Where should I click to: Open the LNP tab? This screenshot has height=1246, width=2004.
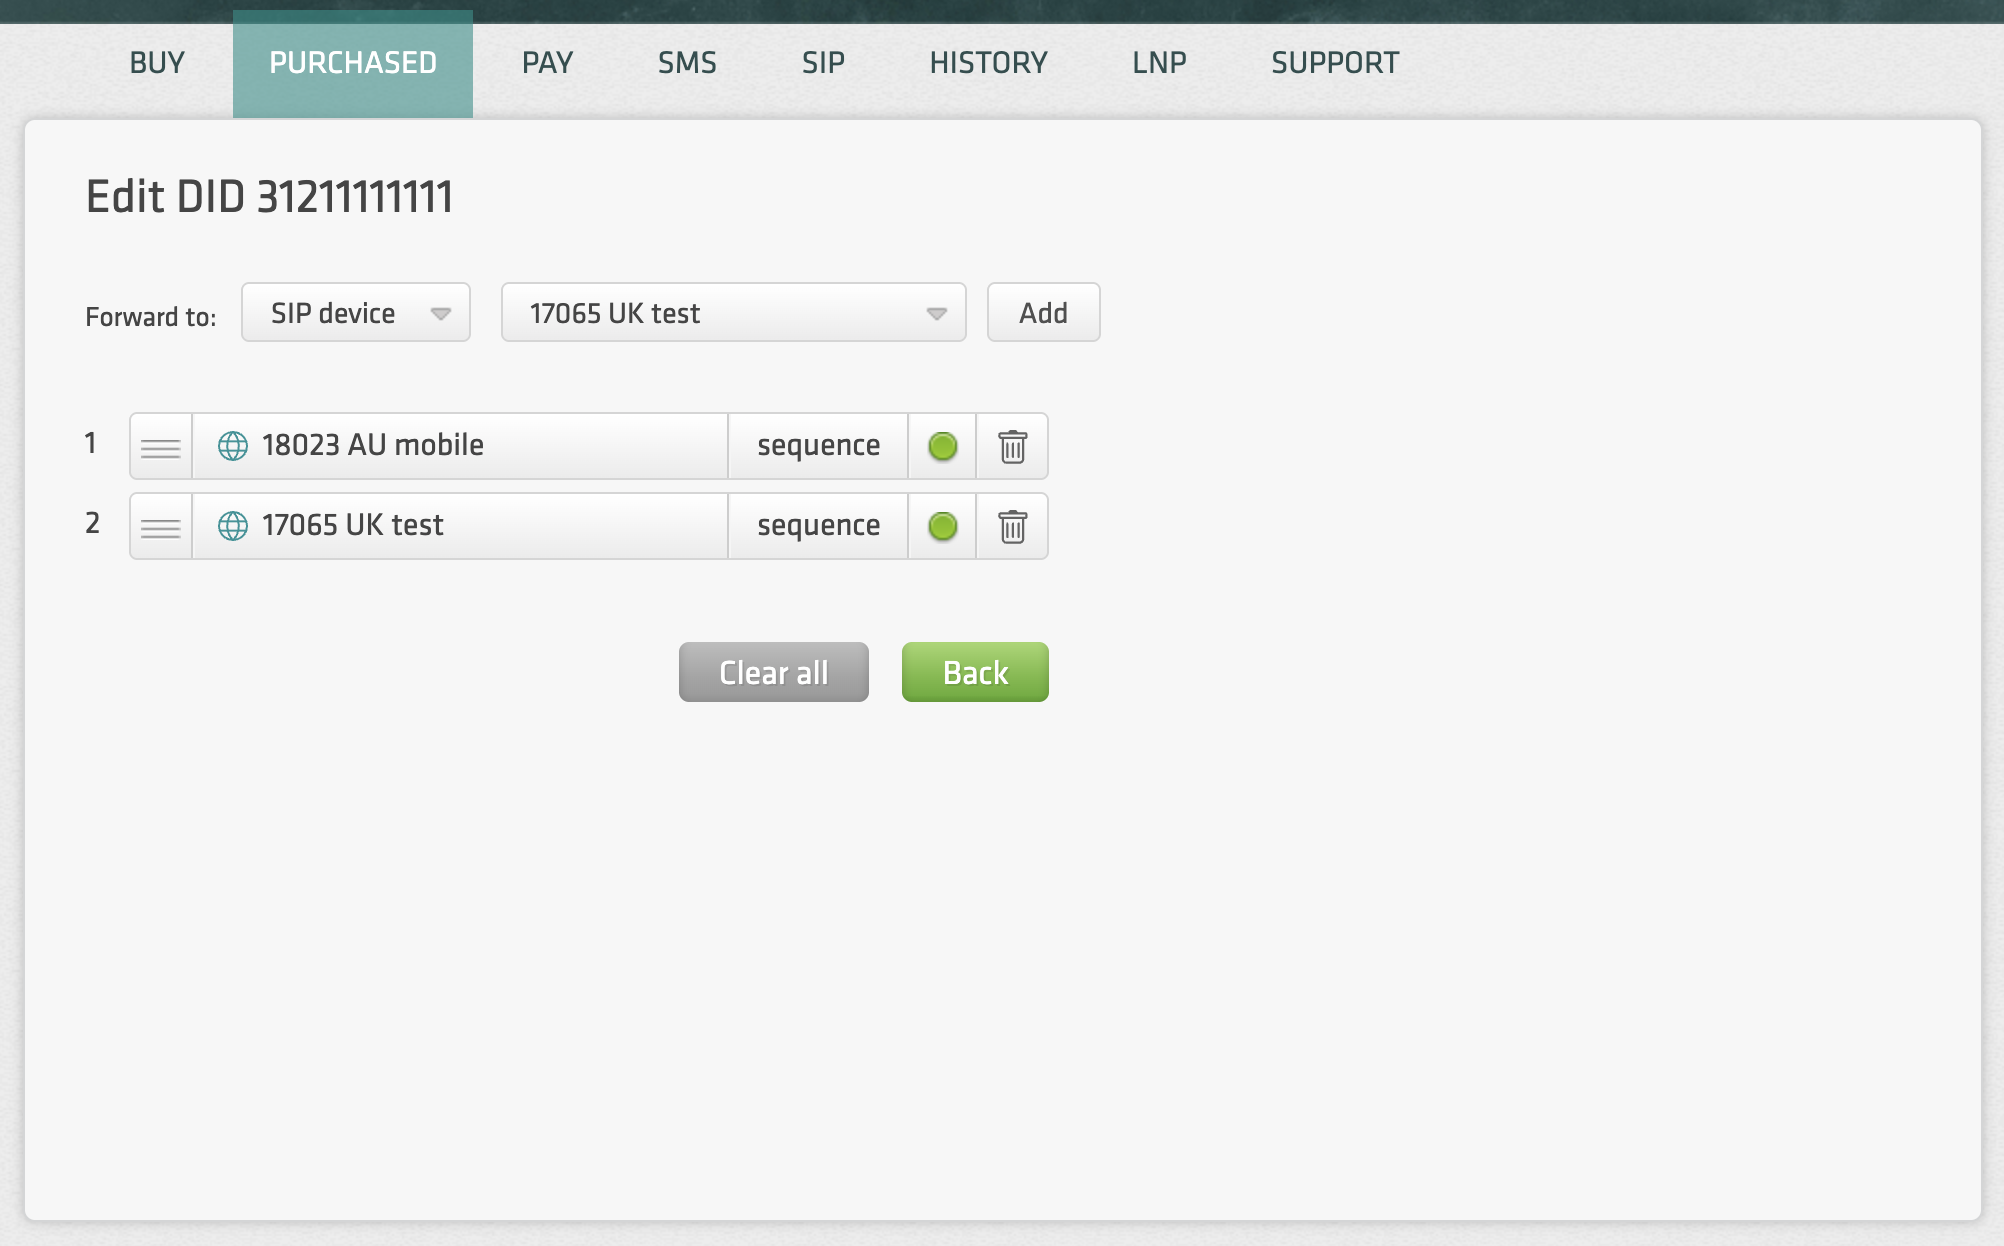(1159, 63)
